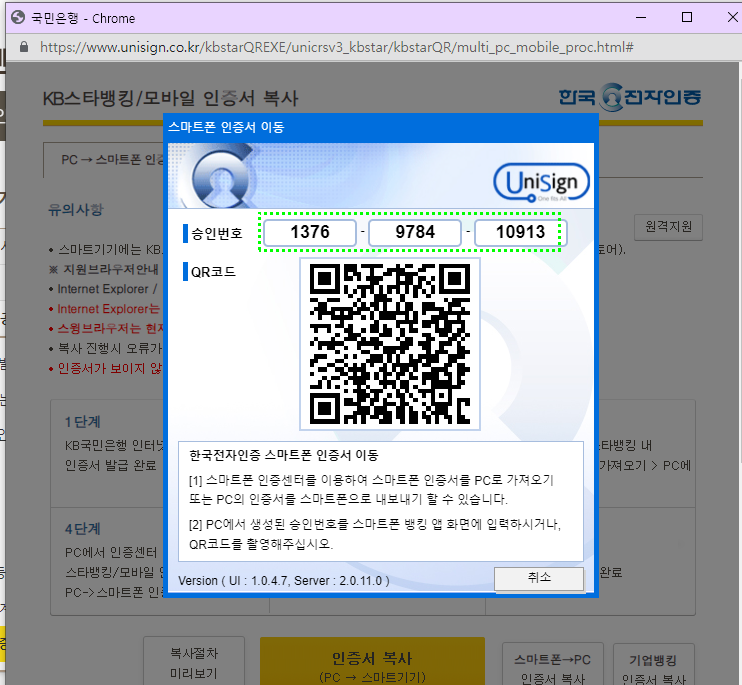
Task: Click the 1단계 step heading
Action: (82, 422)
